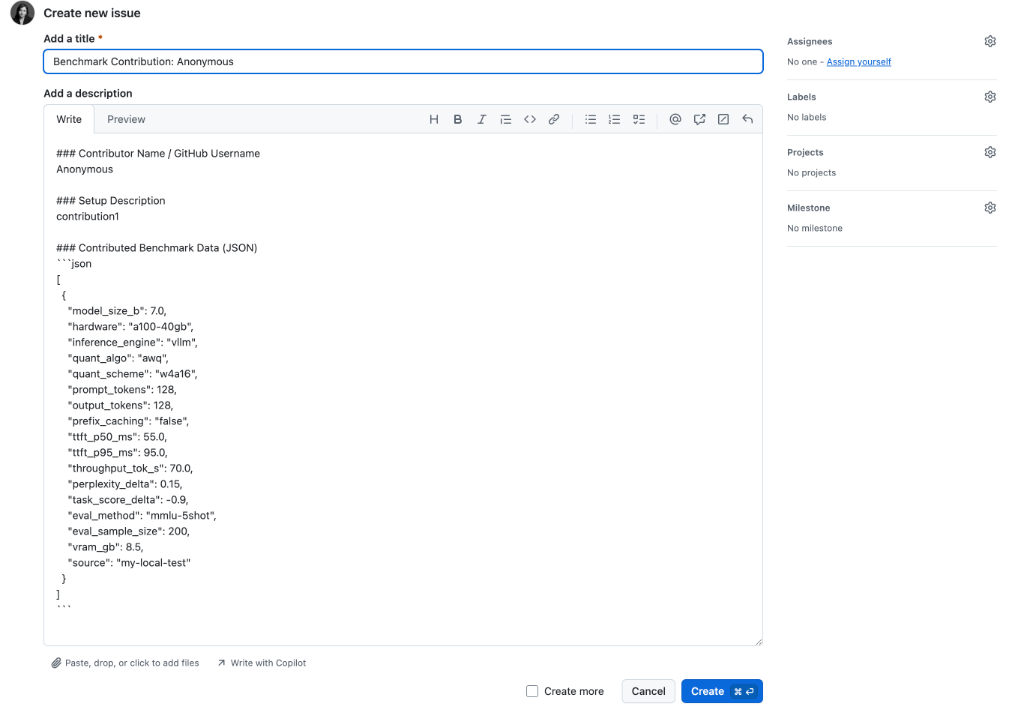Click the "No labels" text
This screenshot has height=713, width=1024.
[807, 118]
